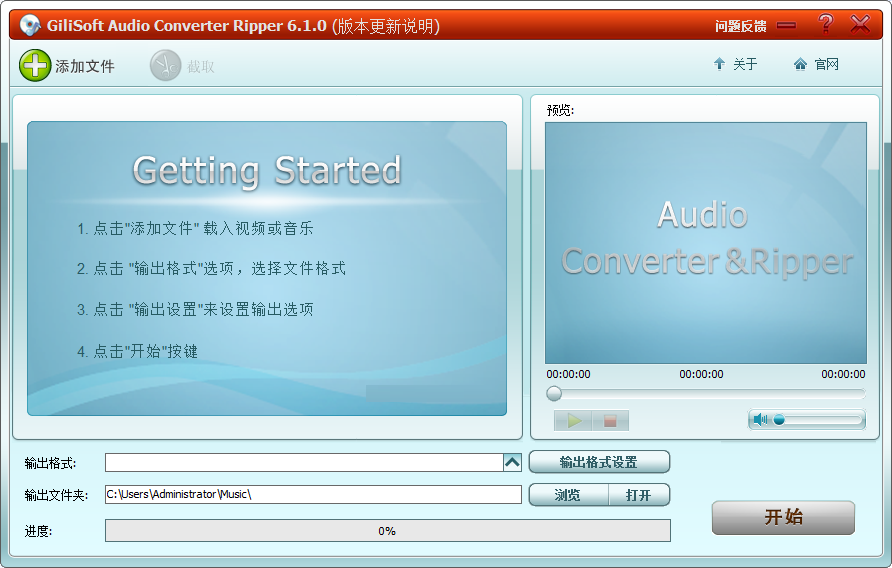Screen dimensions: 892x568
Task: Click the output format combo box field
Action: [x=304, y=462]
